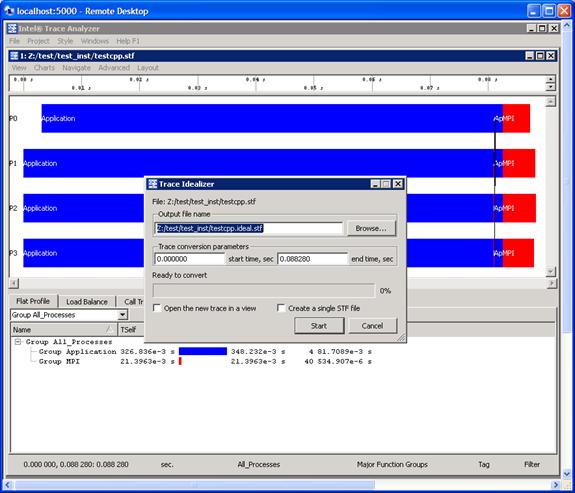The image size is (575, 493).
Task: Open the Group All_Processes dropdown
Action: pos(123,315)
